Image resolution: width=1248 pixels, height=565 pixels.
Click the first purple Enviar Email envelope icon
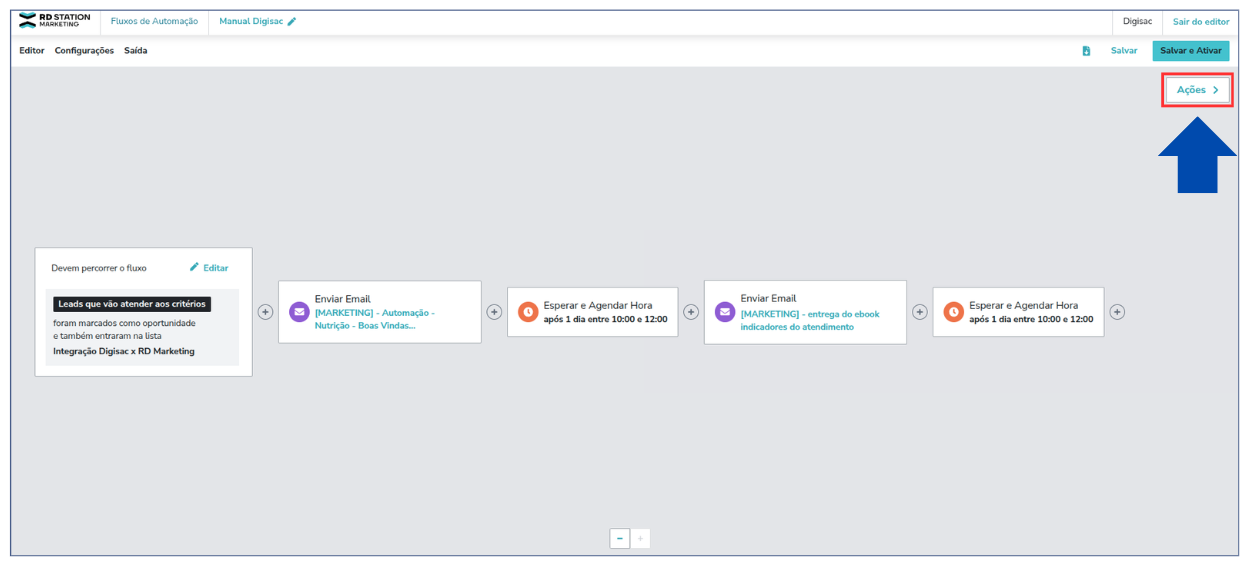click(299, 312)
